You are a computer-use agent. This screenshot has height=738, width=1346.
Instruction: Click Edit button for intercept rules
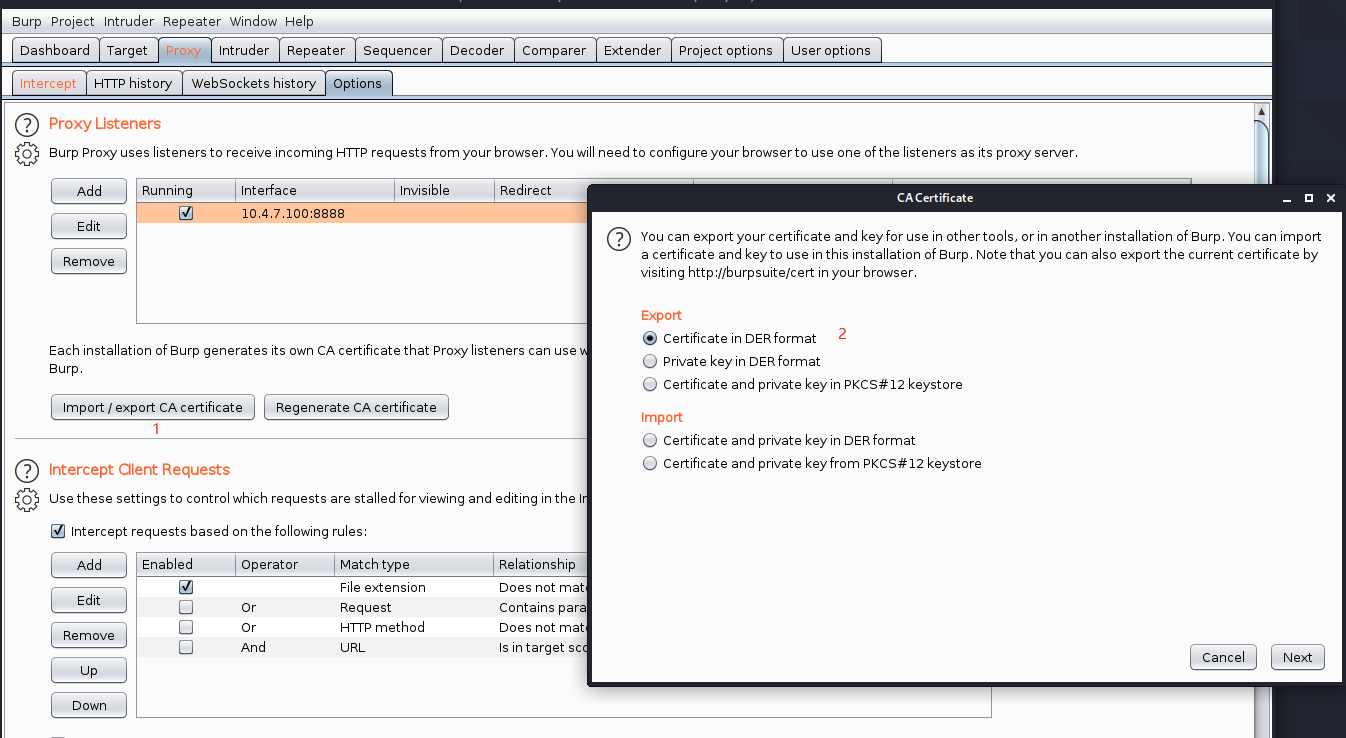click(x=89, y=600)
